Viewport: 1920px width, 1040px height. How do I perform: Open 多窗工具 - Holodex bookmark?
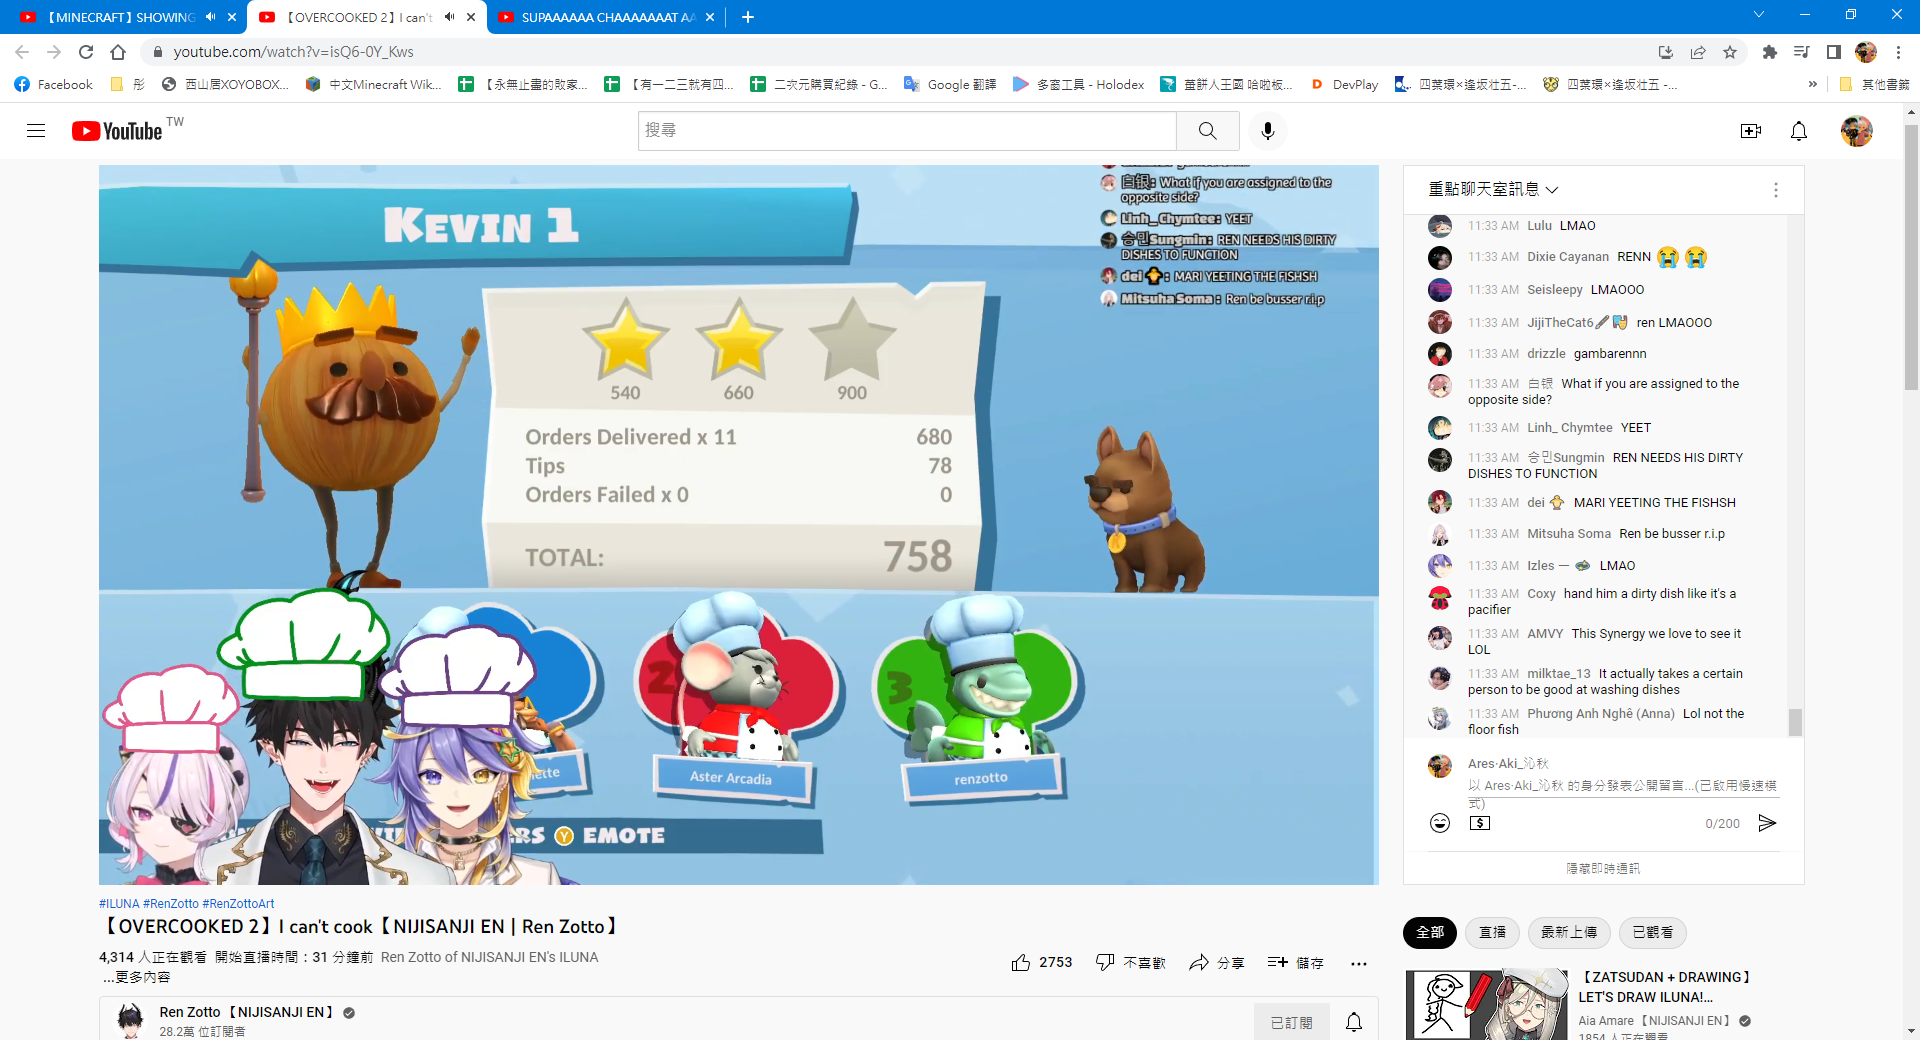tap(1078, 85)
